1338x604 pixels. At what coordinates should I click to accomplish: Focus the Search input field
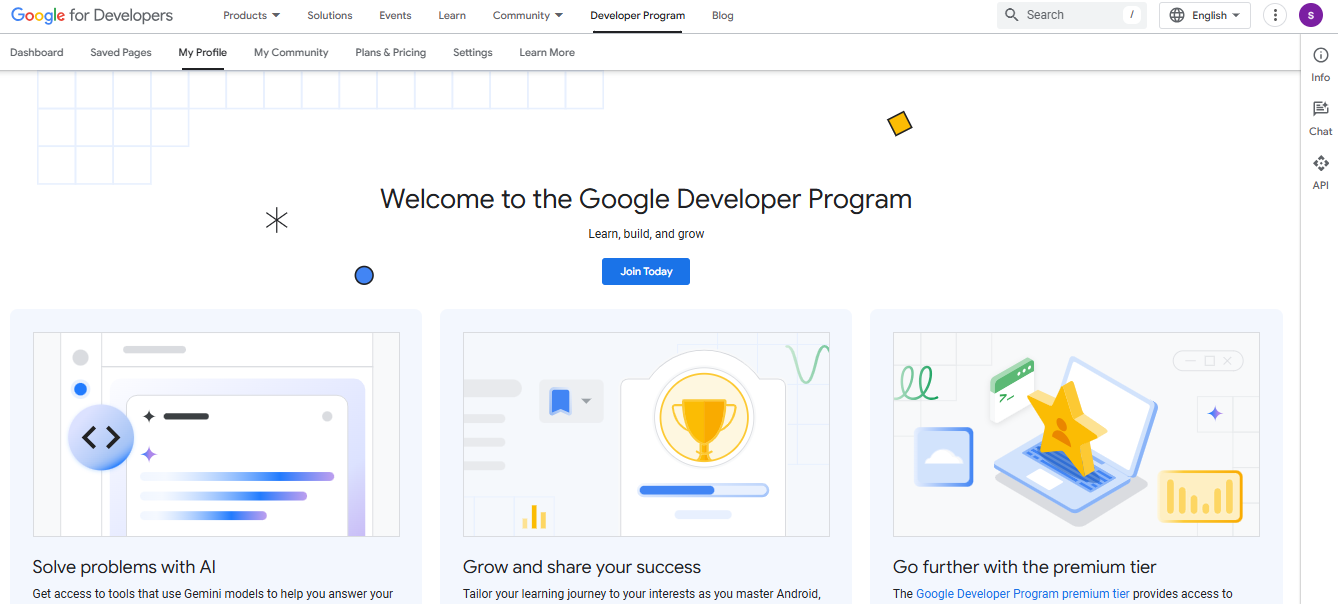[x=1072, y=15]
